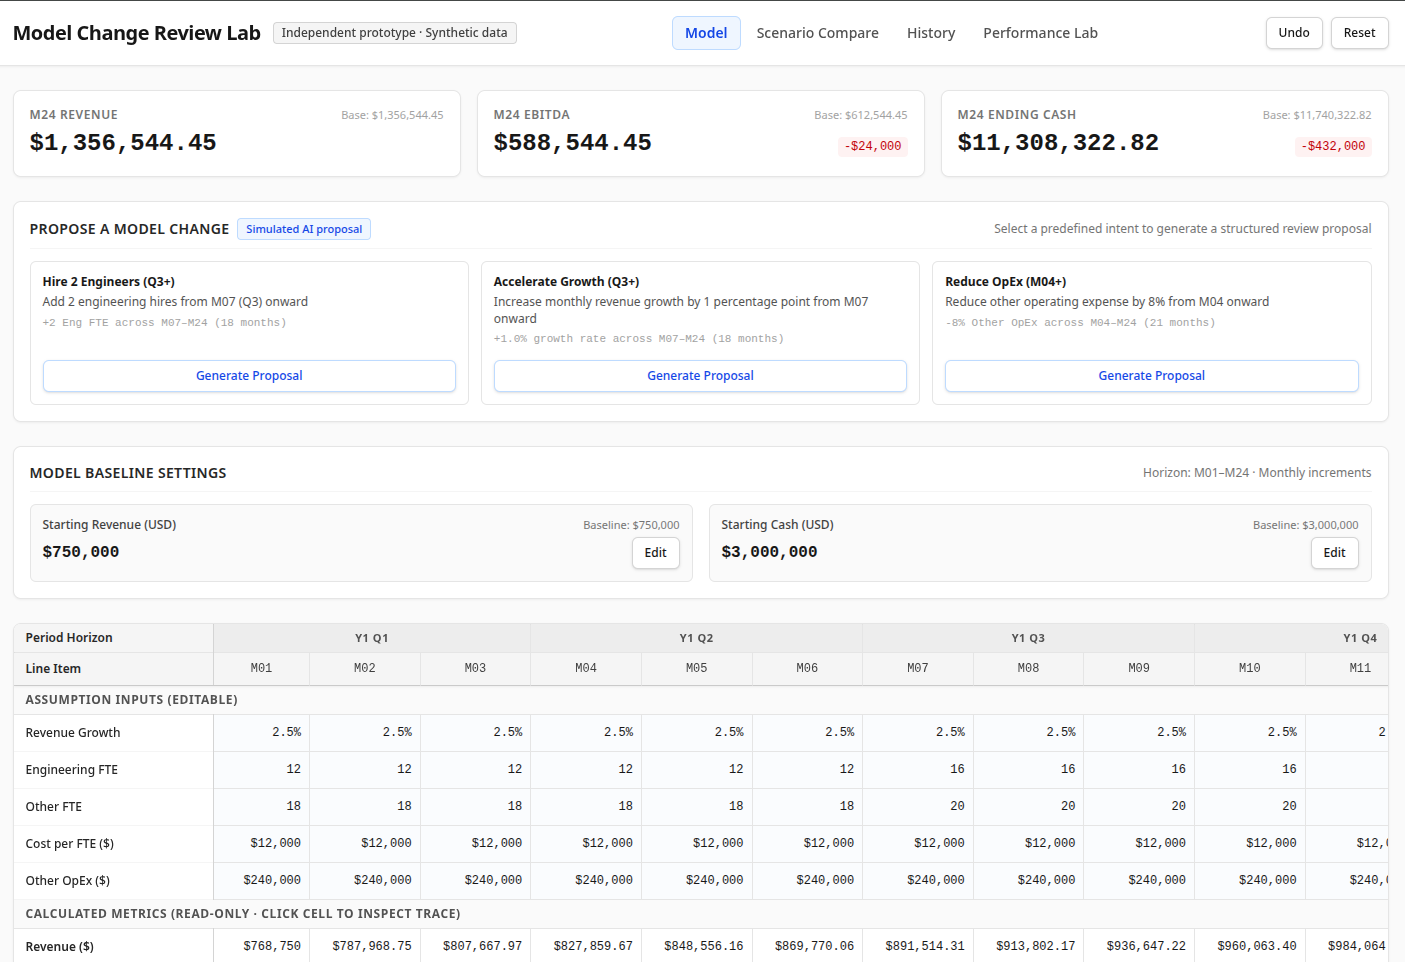Click the M24 Ending Cash value $11,308,322.82

tap(1058, 143)
